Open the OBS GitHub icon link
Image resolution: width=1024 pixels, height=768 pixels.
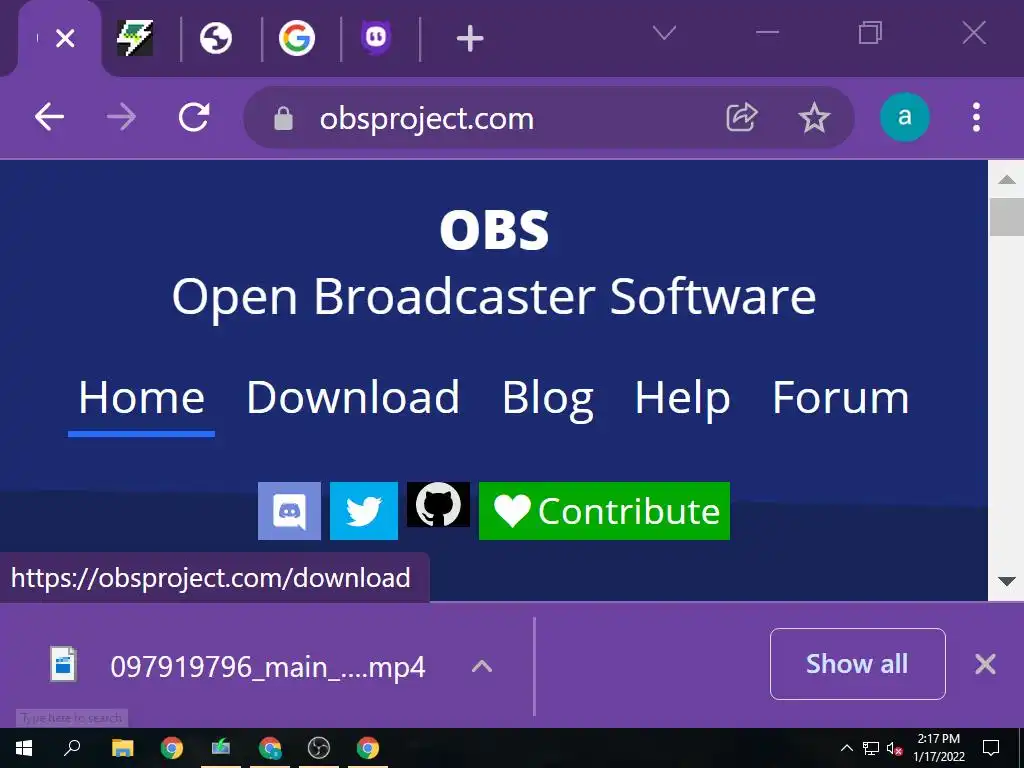click(x=438, y=504)
